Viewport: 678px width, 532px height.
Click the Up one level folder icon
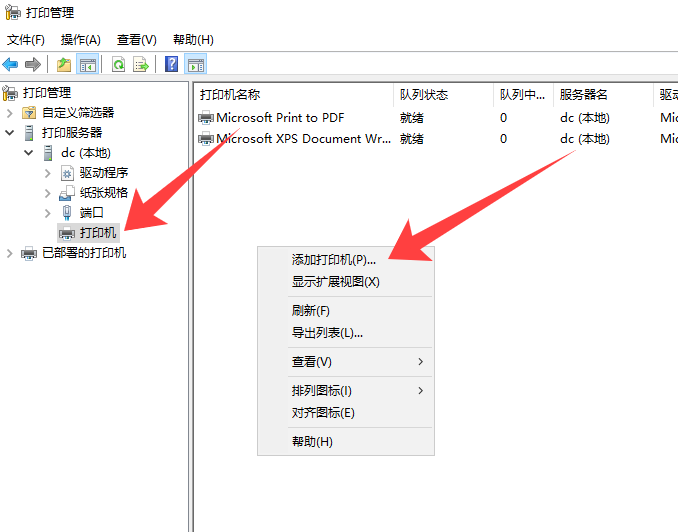(x=64, y=65)
